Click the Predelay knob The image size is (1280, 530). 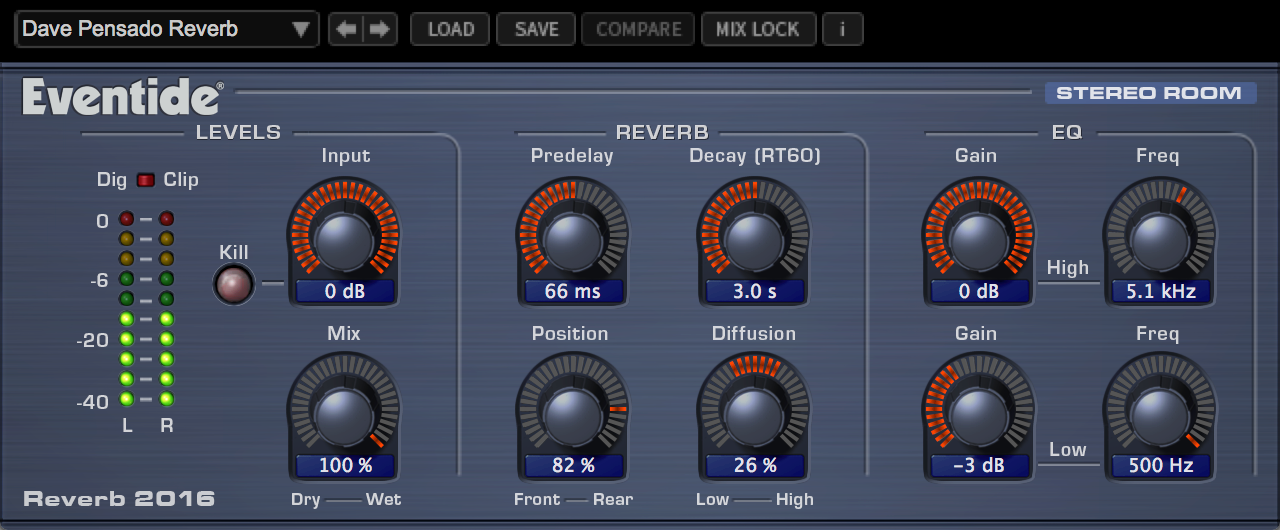573,237
